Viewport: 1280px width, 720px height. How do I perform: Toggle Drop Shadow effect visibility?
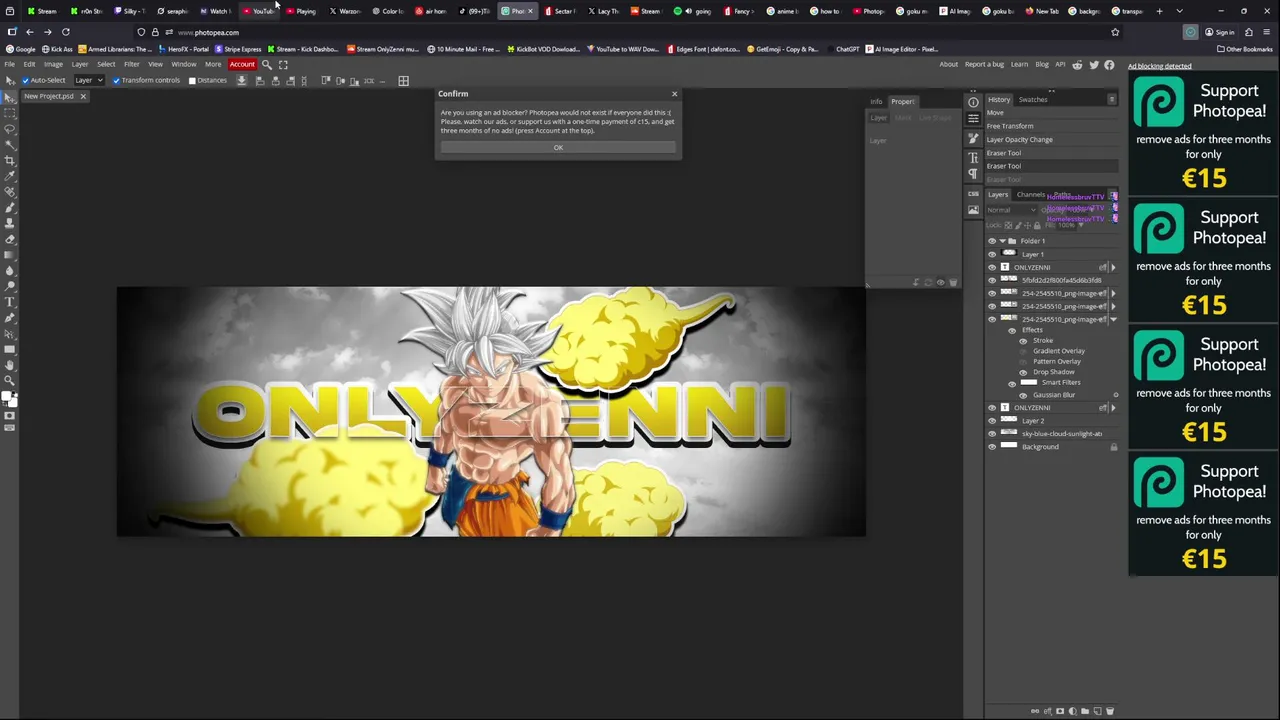(x=1023, y=372)
